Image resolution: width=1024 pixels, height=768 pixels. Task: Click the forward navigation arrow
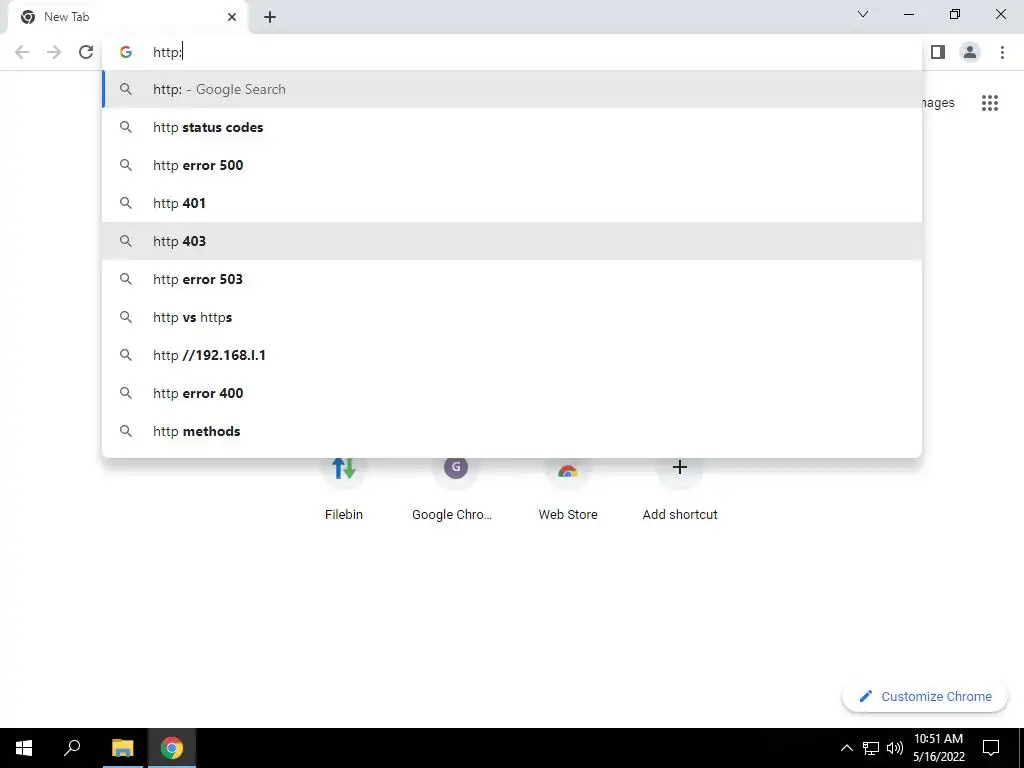(54, 52)
